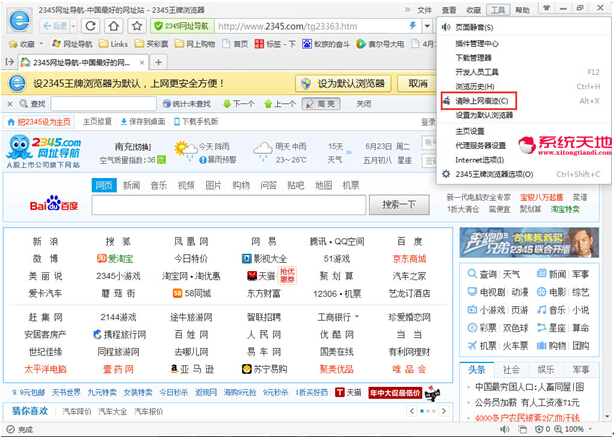Screen dimensions: 614x439
Task: Click next arrow in 猜你喜欢 carousel
Action: coord(444,411)
